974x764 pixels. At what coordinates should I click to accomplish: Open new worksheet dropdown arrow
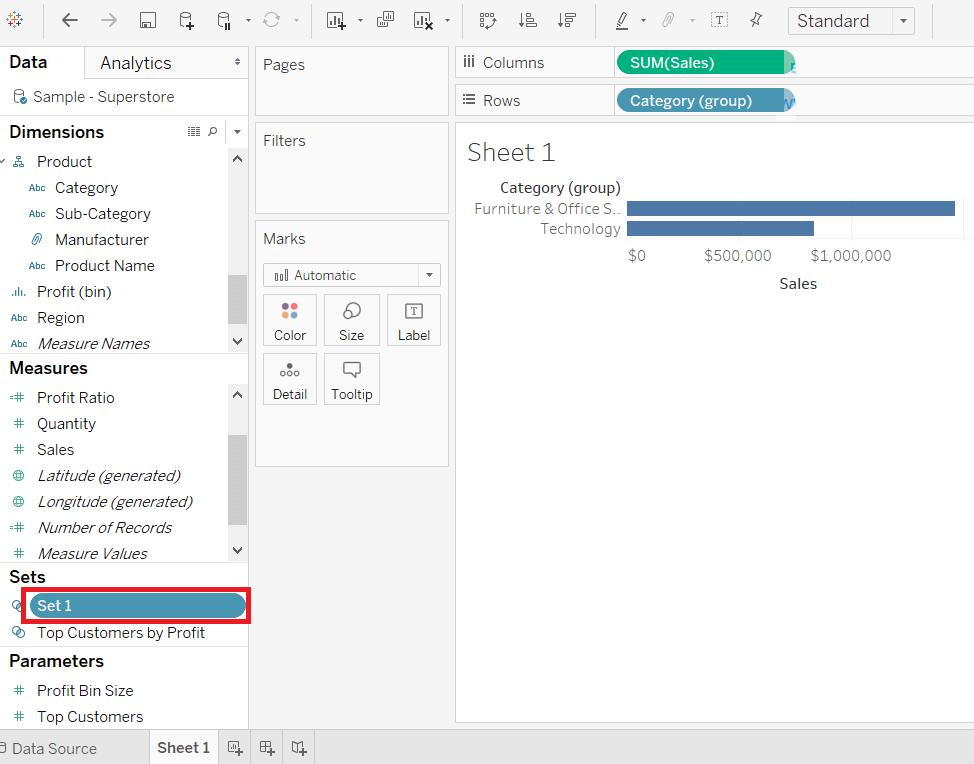point(360,20)
